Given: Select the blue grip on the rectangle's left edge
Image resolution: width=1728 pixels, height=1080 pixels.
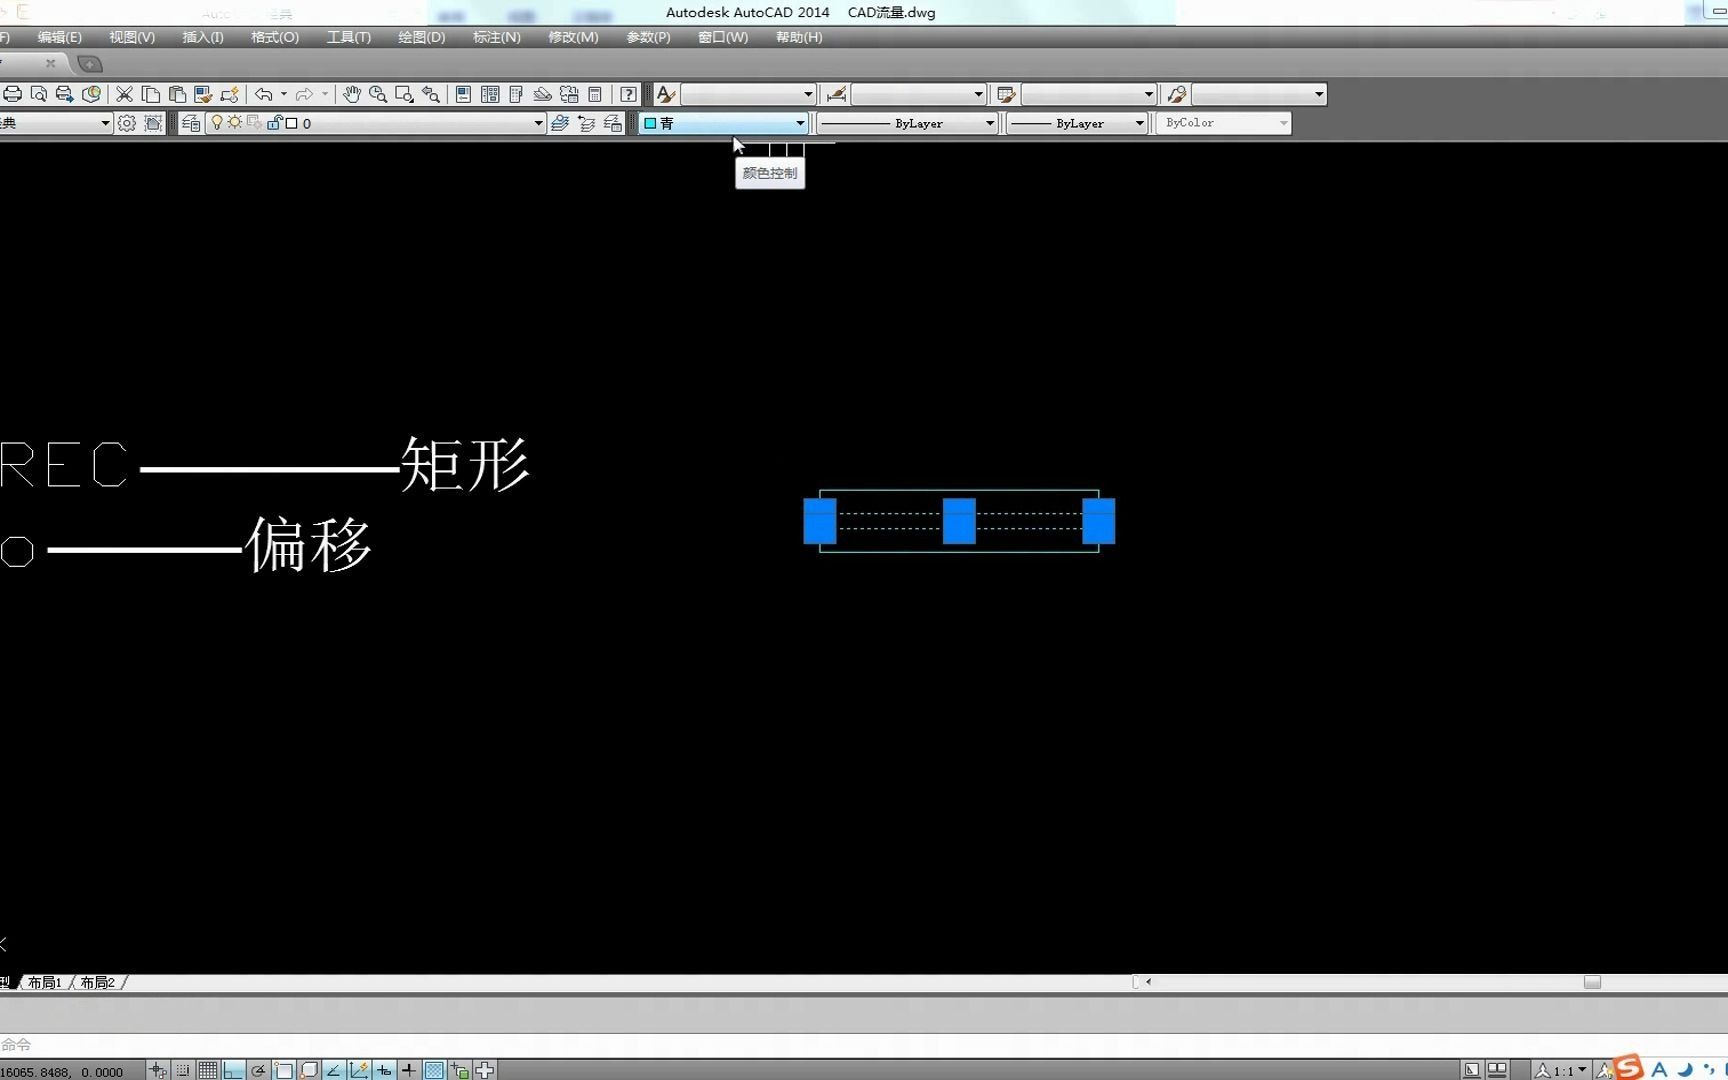Looking at the screenshot, I should click(x=819, y=520).
